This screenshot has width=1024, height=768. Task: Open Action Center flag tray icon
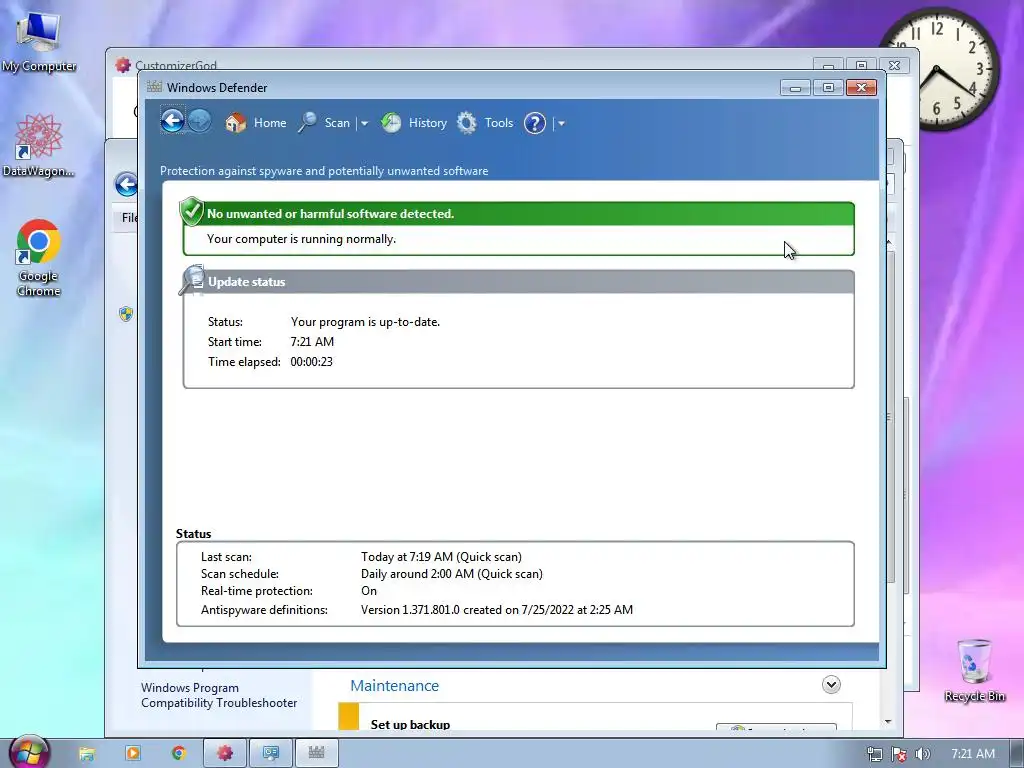[899, 754]
